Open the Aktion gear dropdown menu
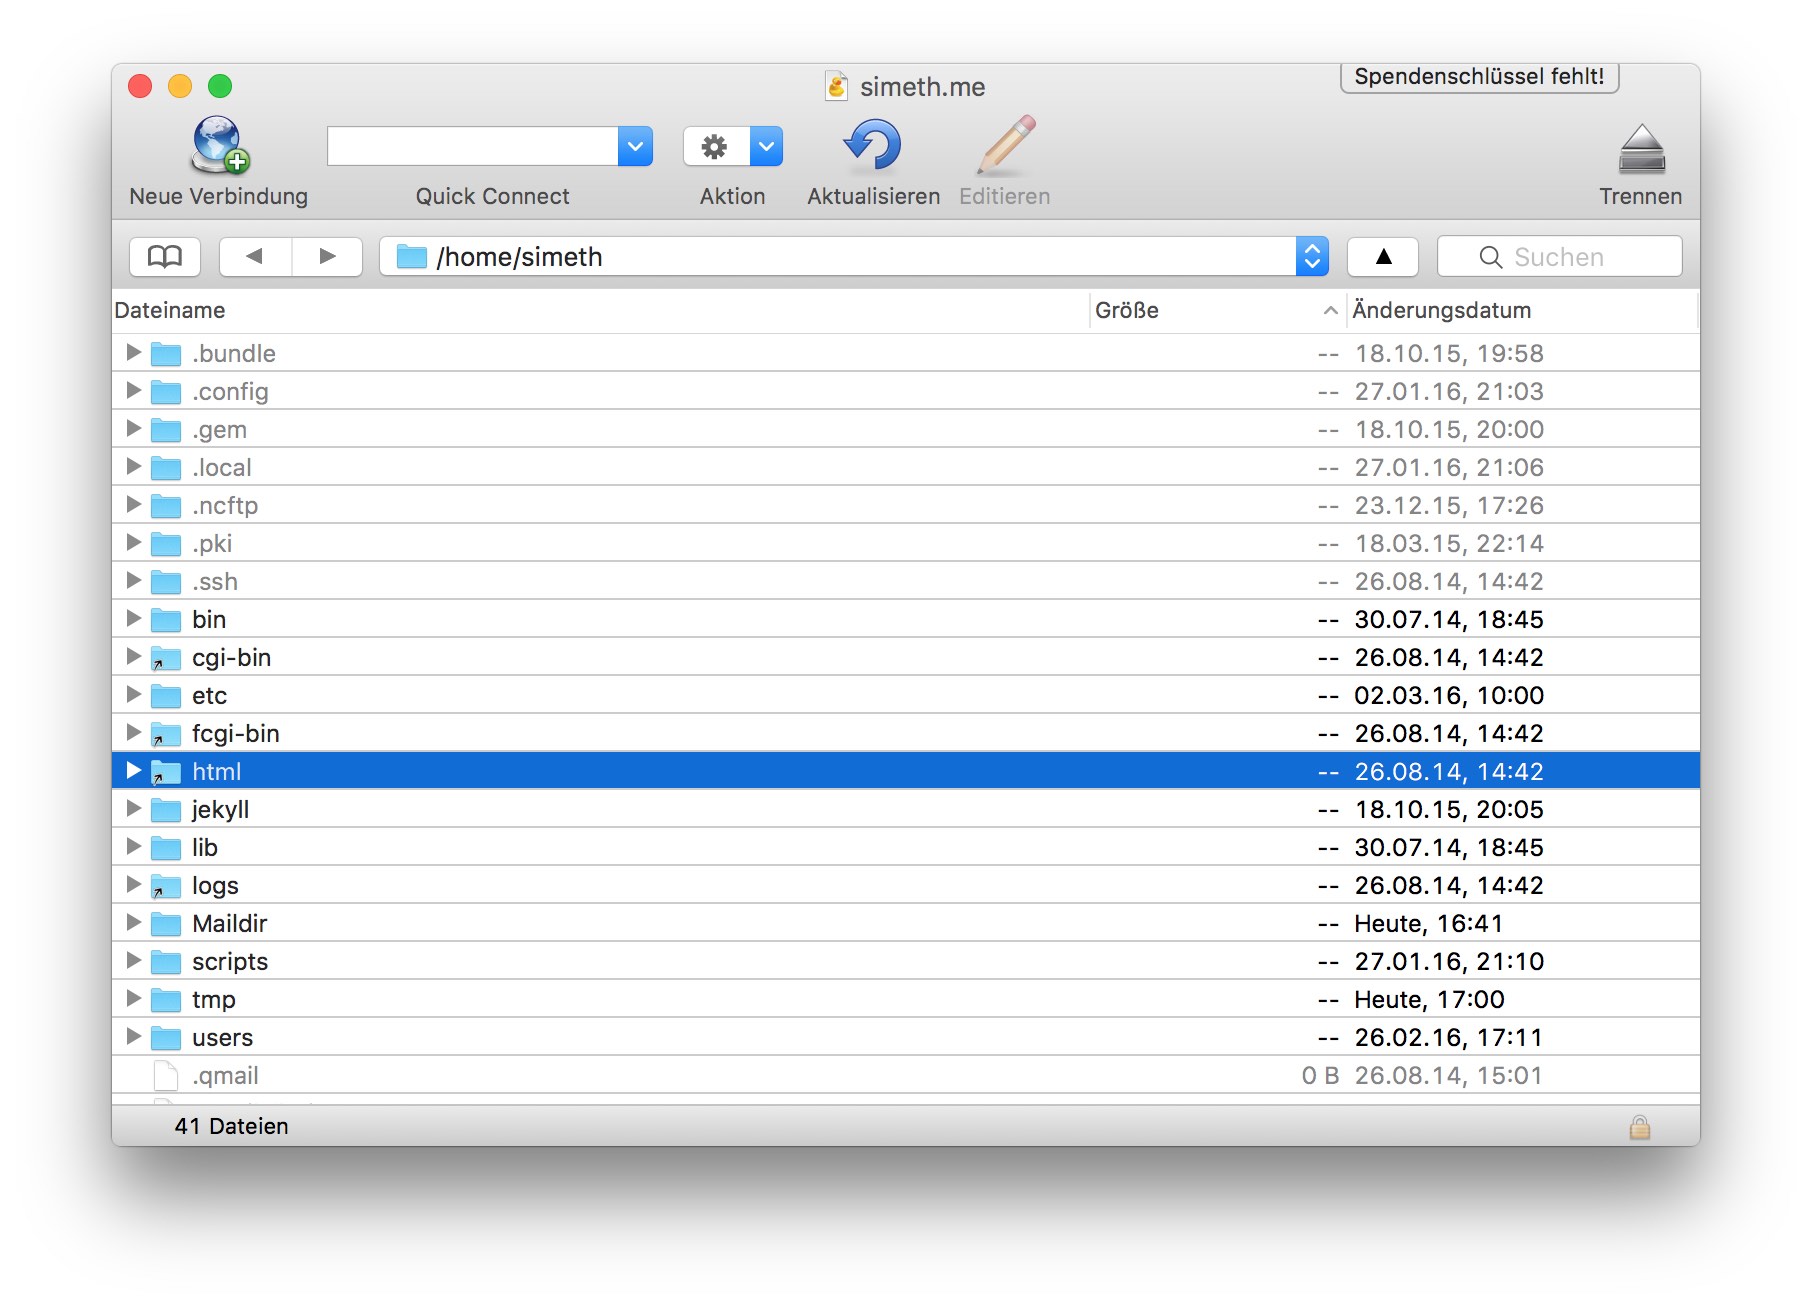 (x=765, y=147)
